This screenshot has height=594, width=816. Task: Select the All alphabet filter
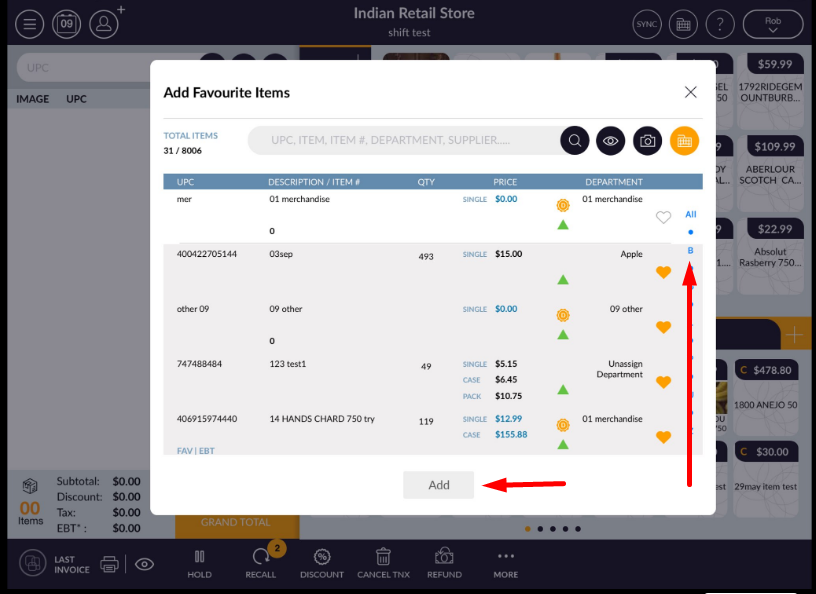690,215
